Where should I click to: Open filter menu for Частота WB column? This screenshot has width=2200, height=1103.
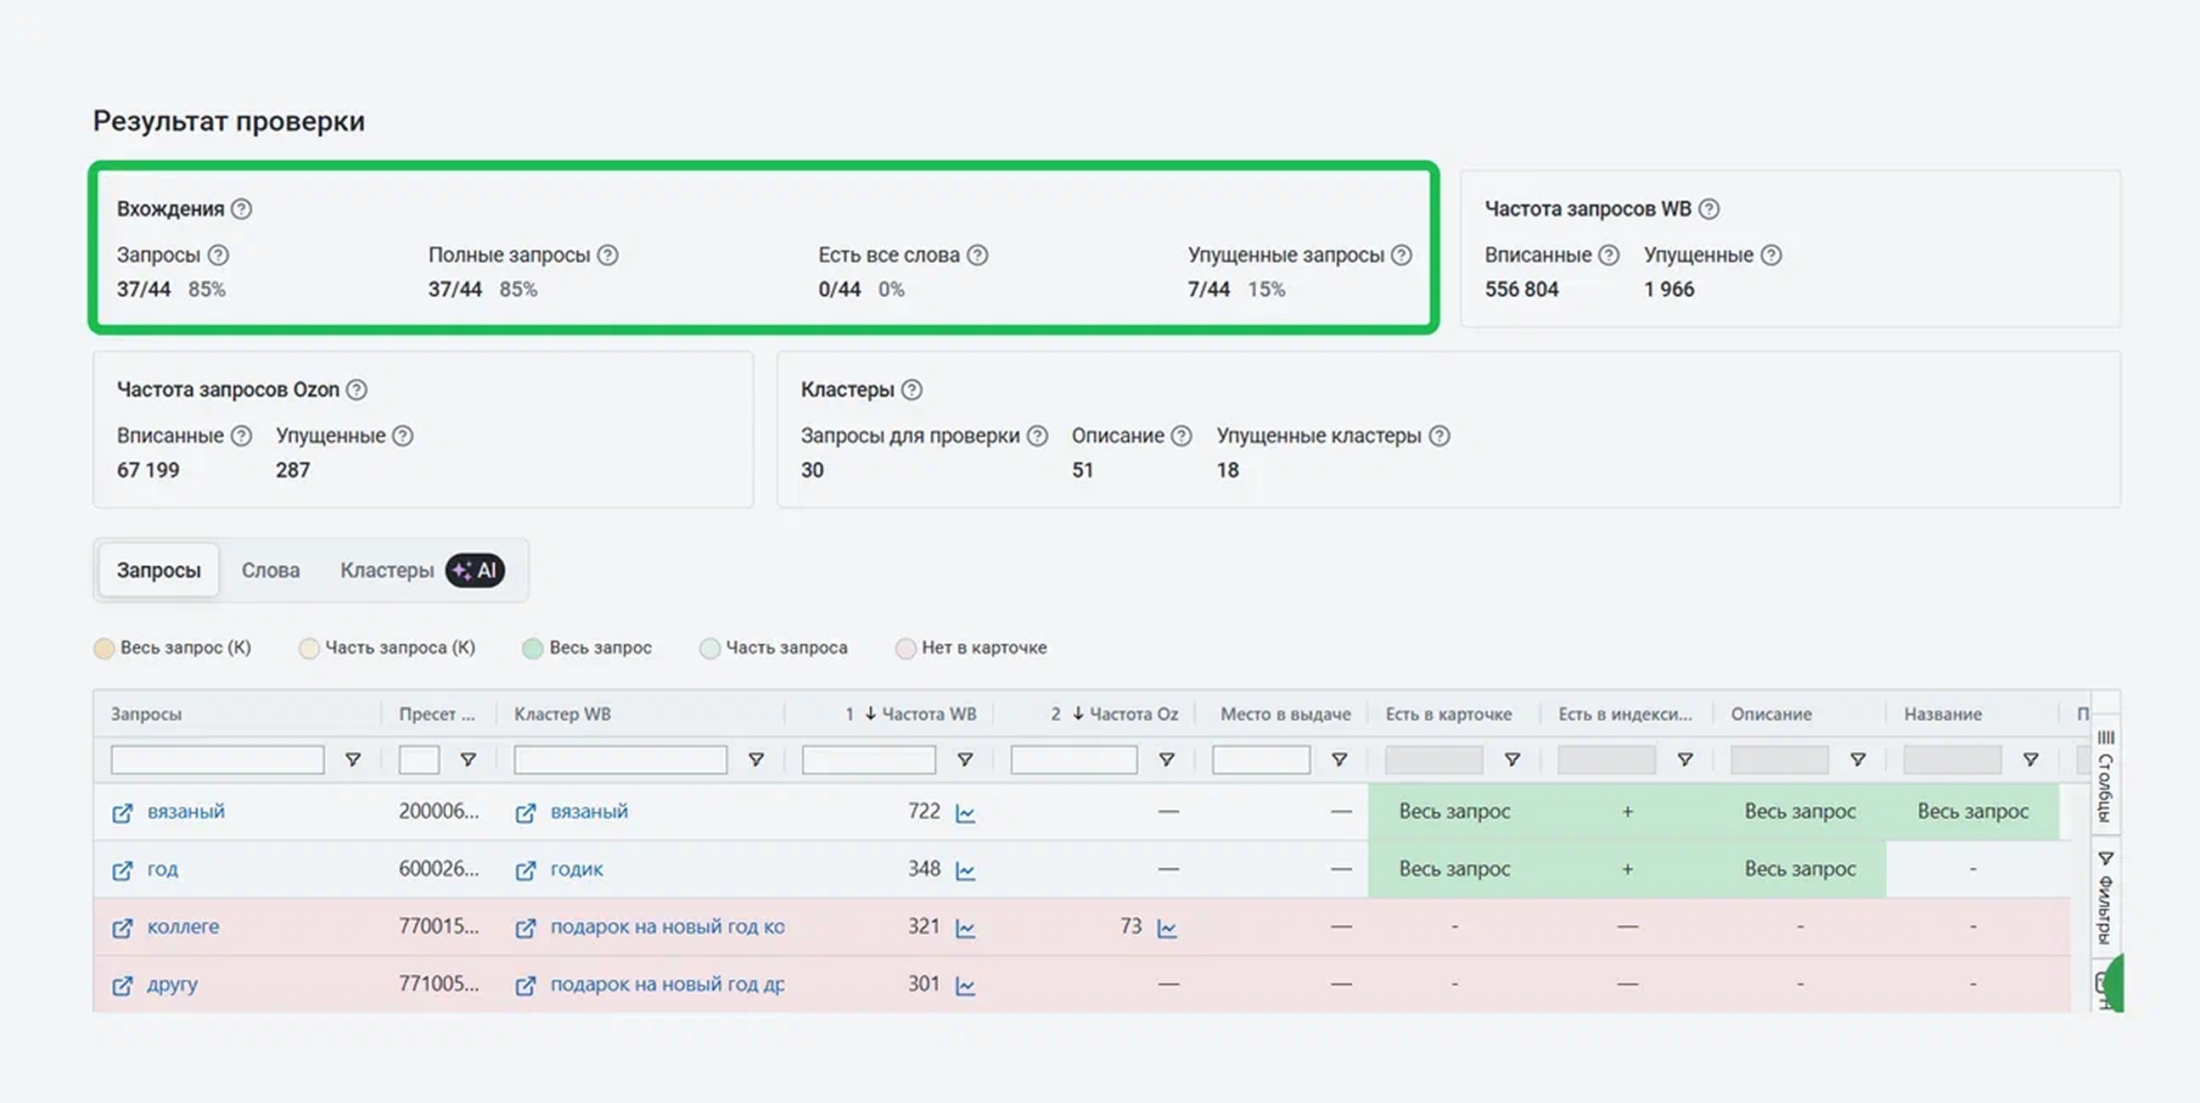pyautogui.click(x=964, y=760)
